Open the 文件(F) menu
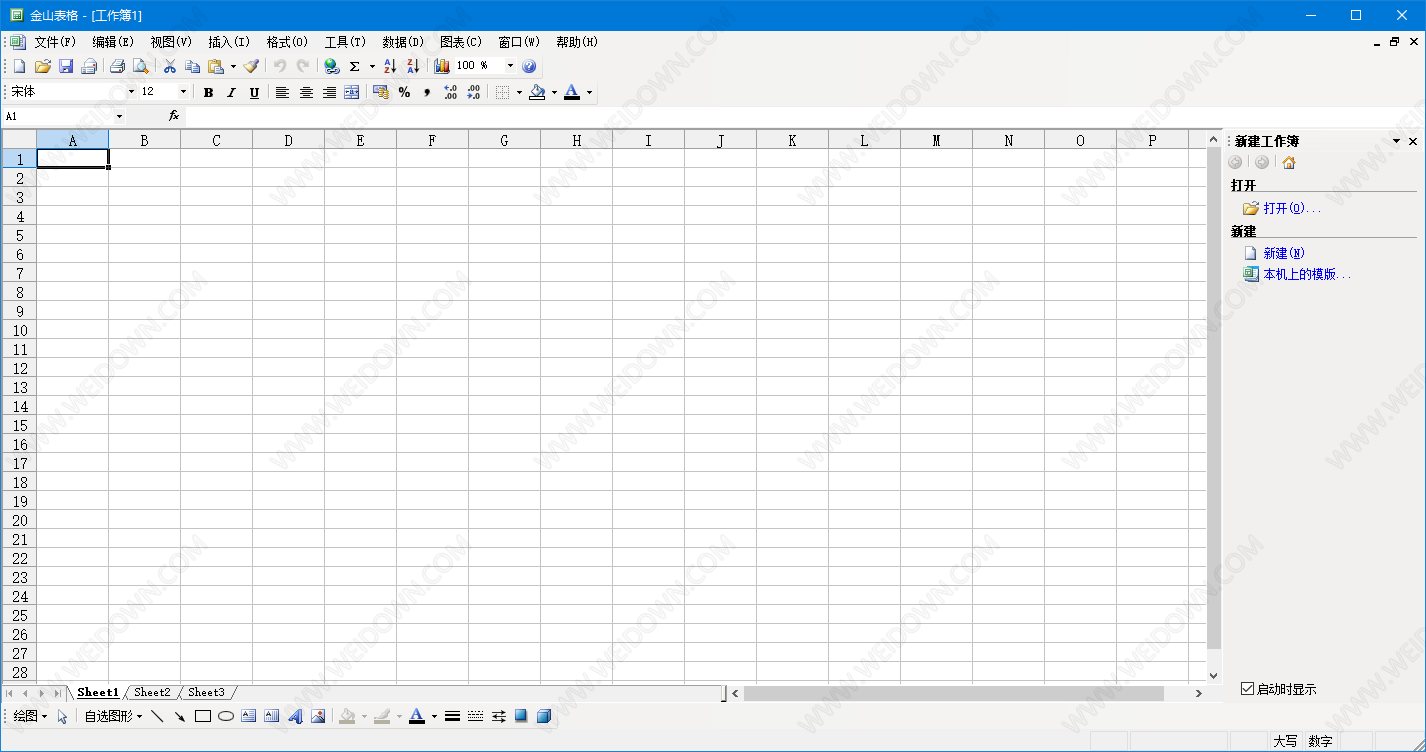 click(x=55, y=42)
